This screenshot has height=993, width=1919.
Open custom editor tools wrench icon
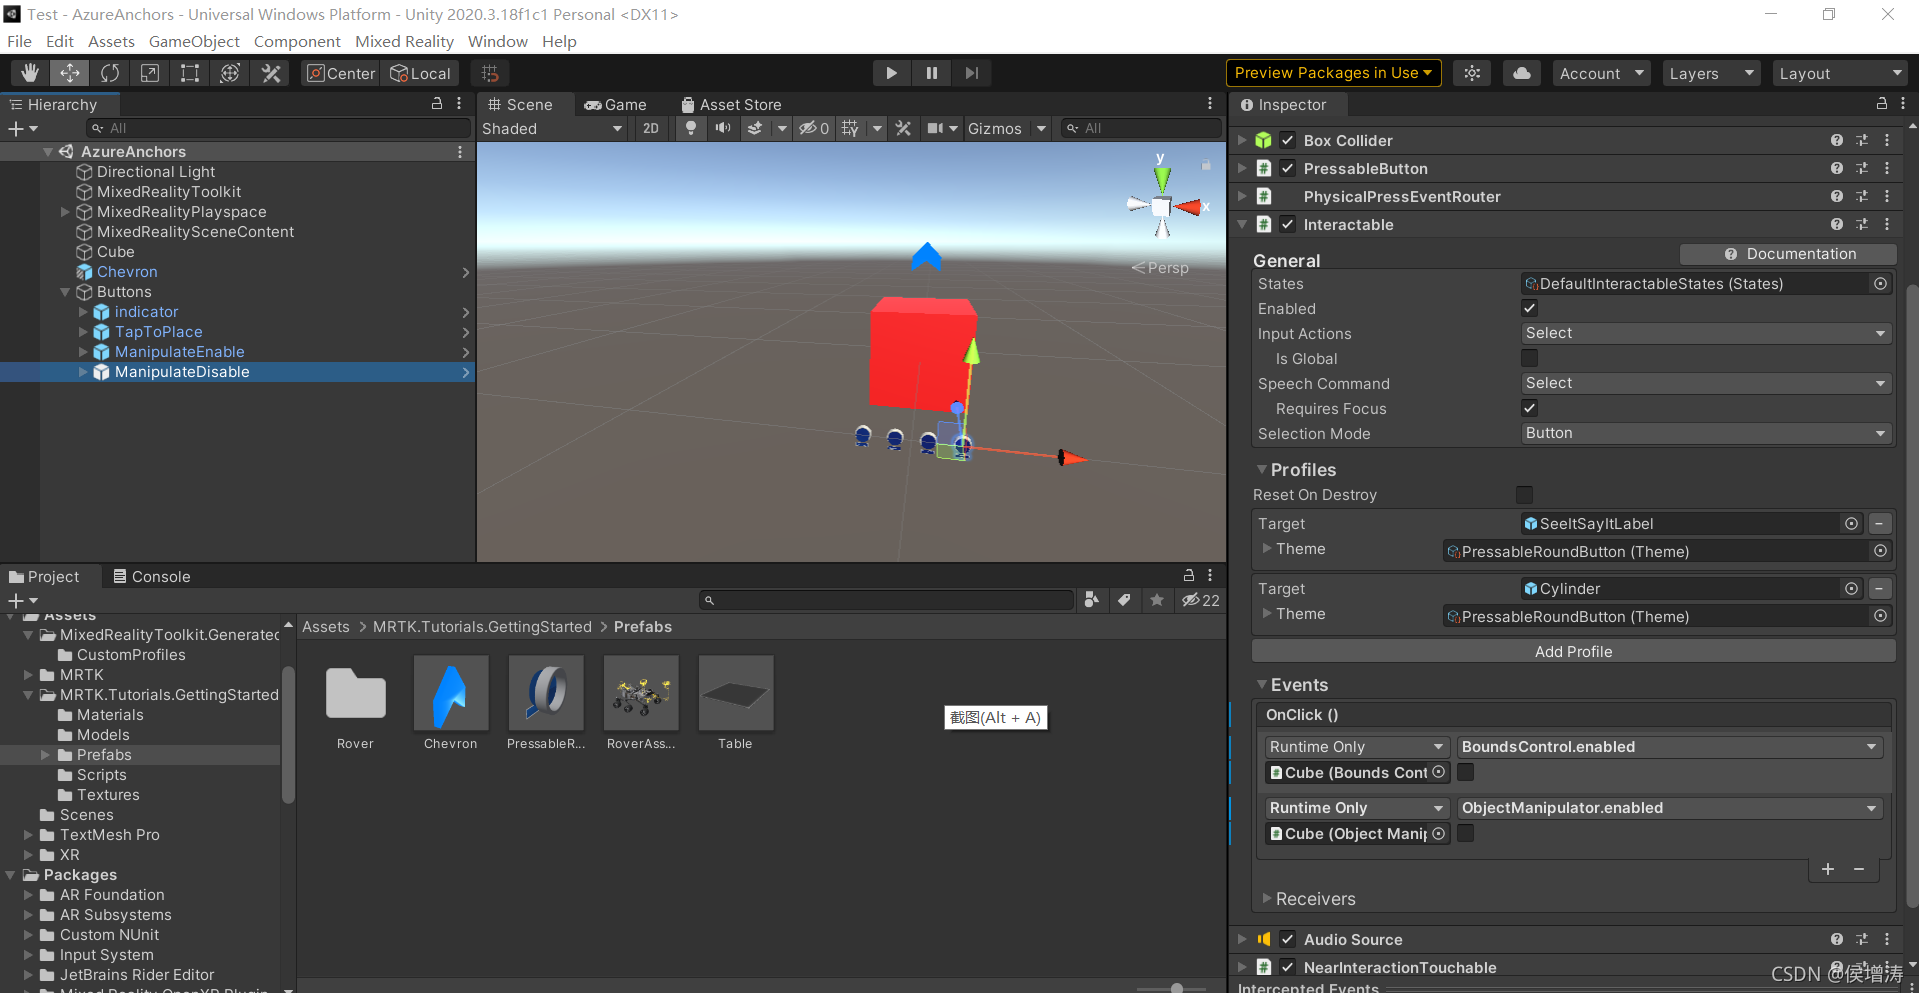271,73
